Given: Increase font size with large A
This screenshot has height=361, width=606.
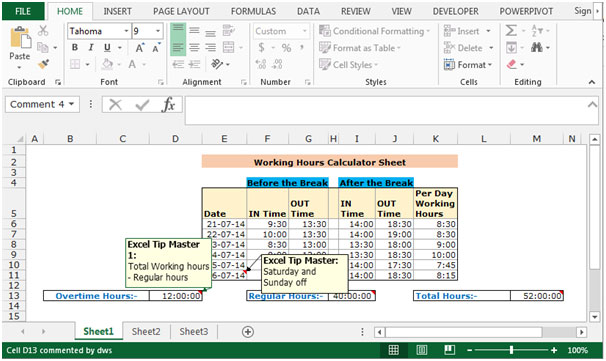Looking at the screenshot, I should click(x=140, y=48).
